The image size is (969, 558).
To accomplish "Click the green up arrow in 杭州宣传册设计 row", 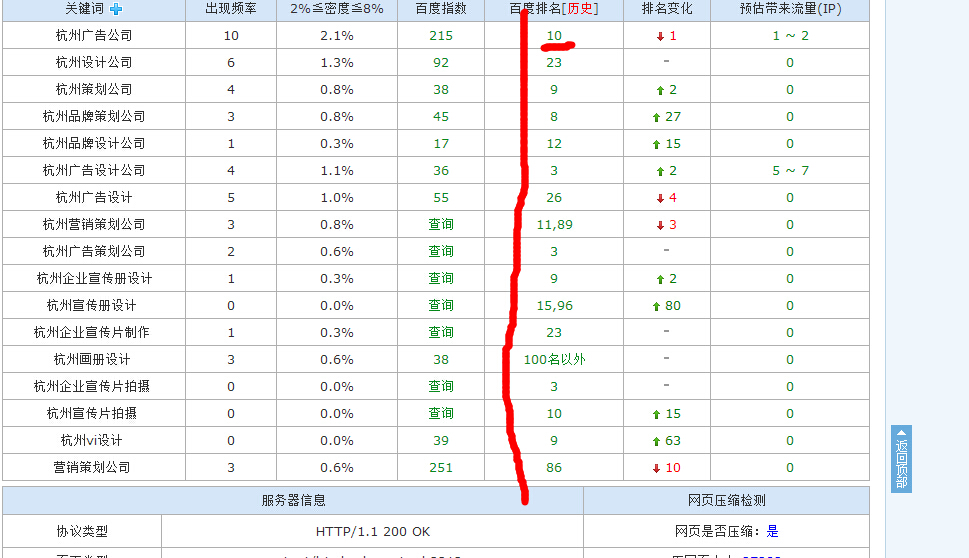I will click(x=656, y=306).
